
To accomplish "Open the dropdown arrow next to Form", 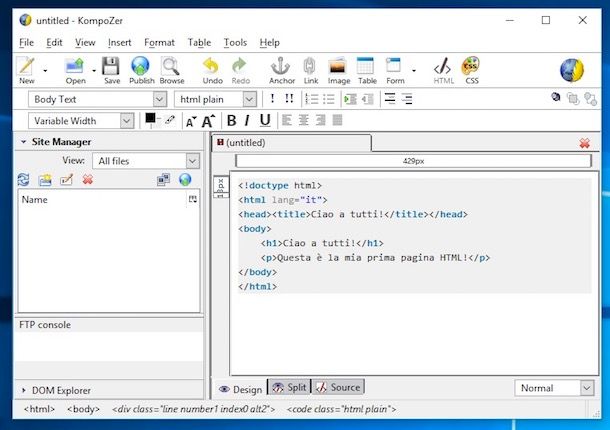I will (414, 70).
